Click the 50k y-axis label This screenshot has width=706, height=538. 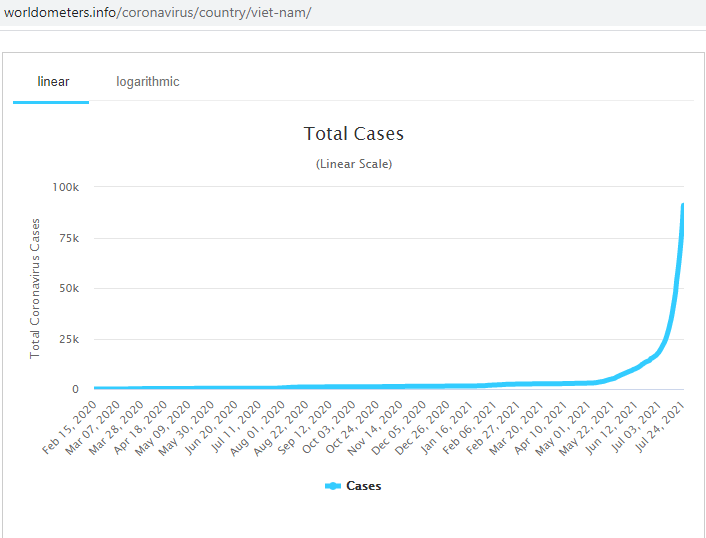(x=68, y=288)
